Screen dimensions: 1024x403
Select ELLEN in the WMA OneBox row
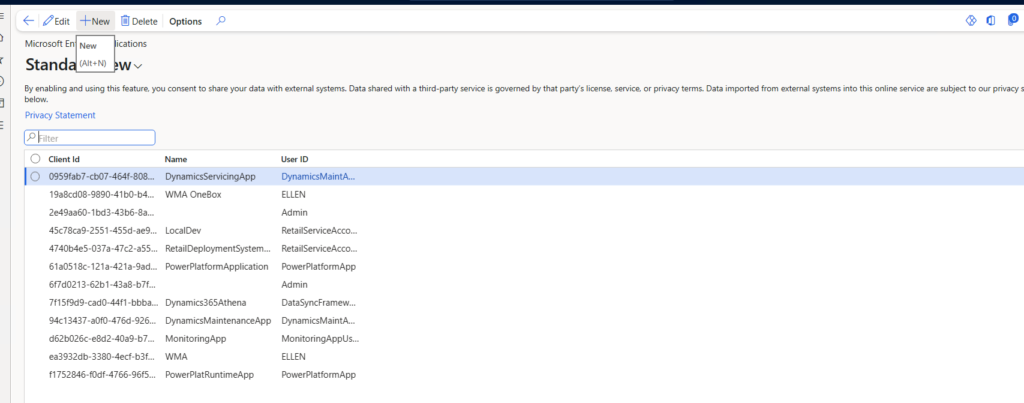(x=293, y=195)
